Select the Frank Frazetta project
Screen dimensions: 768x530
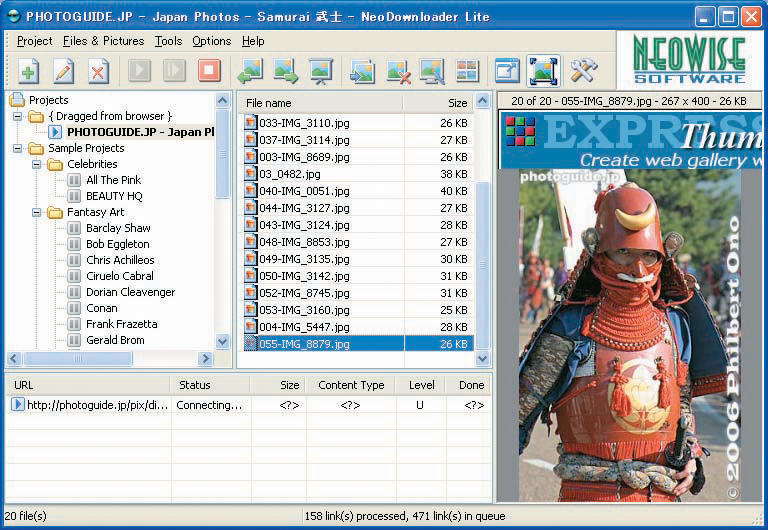point(121,324)
